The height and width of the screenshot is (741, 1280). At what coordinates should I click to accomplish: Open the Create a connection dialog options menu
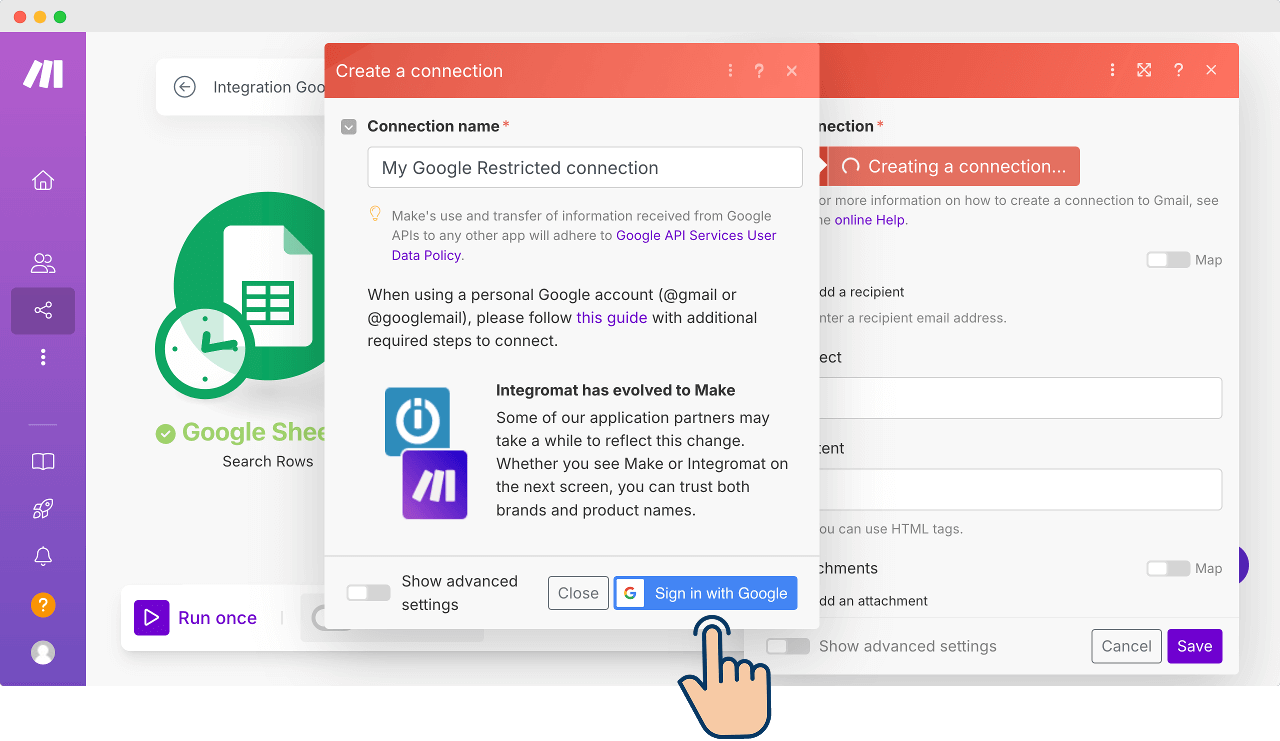[x=731, y=71]
